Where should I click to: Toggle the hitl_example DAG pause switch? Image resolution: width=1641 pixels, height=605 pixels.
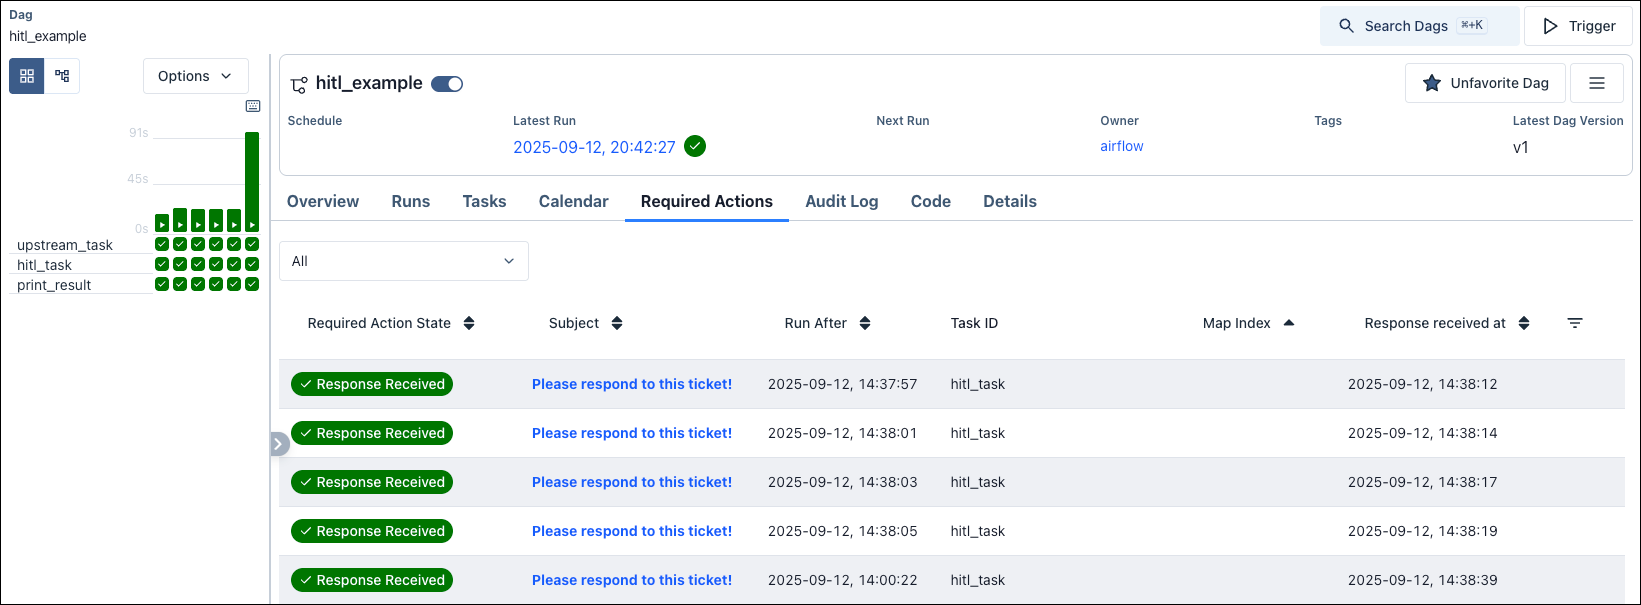(x=447, y=84)
